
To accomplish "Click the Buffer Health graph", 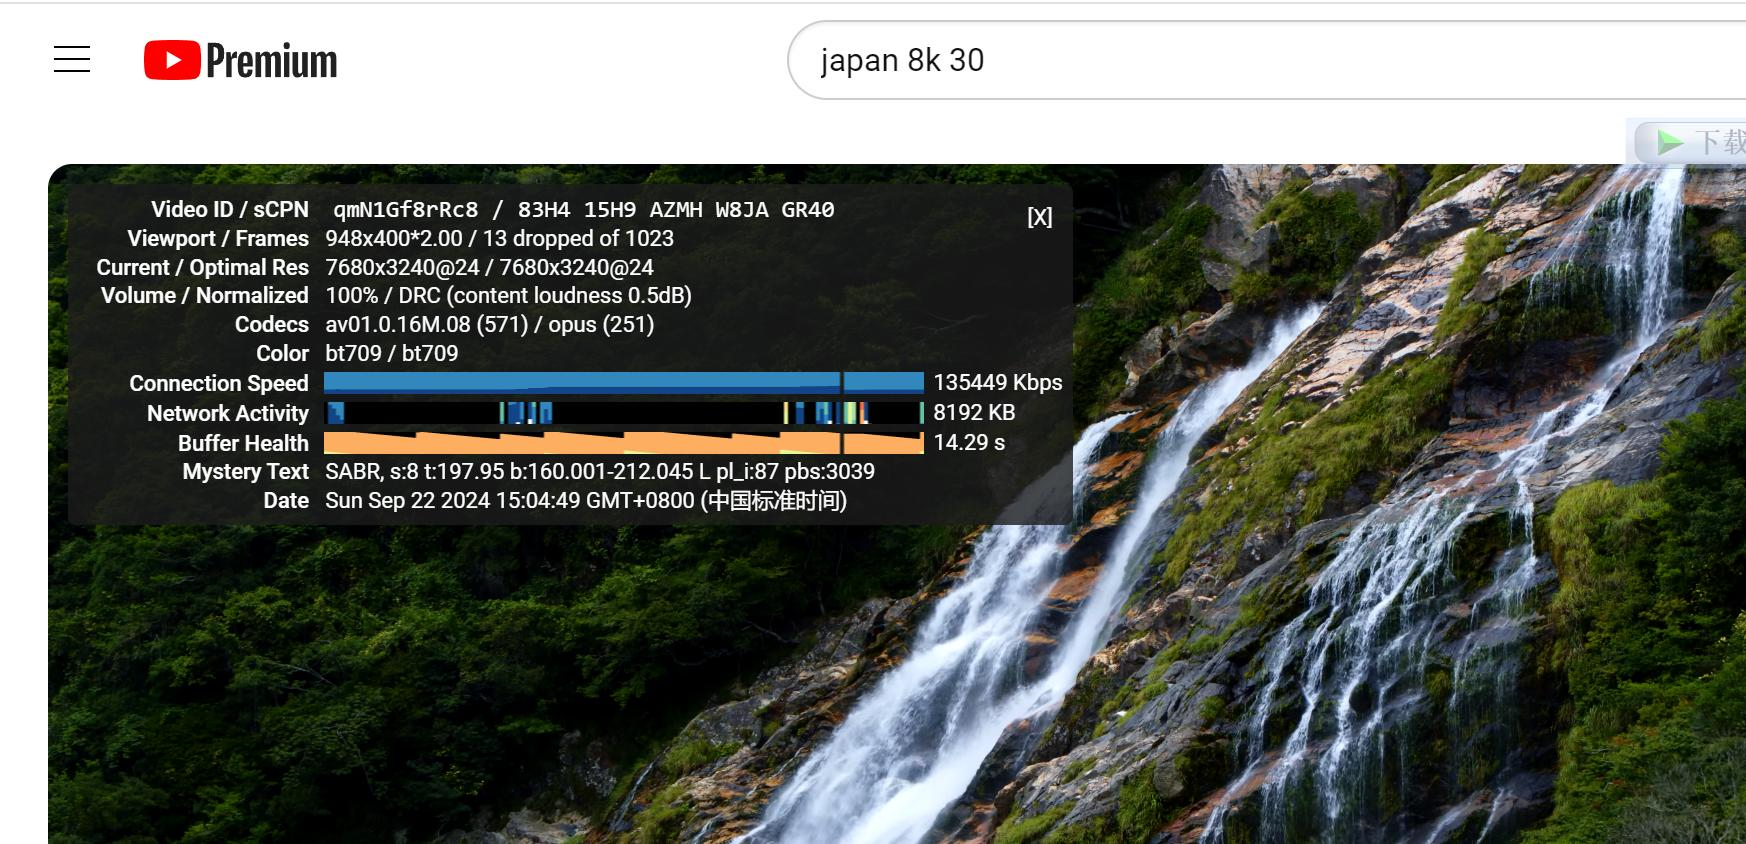I will pyautogui.click(x=624, y=442).
